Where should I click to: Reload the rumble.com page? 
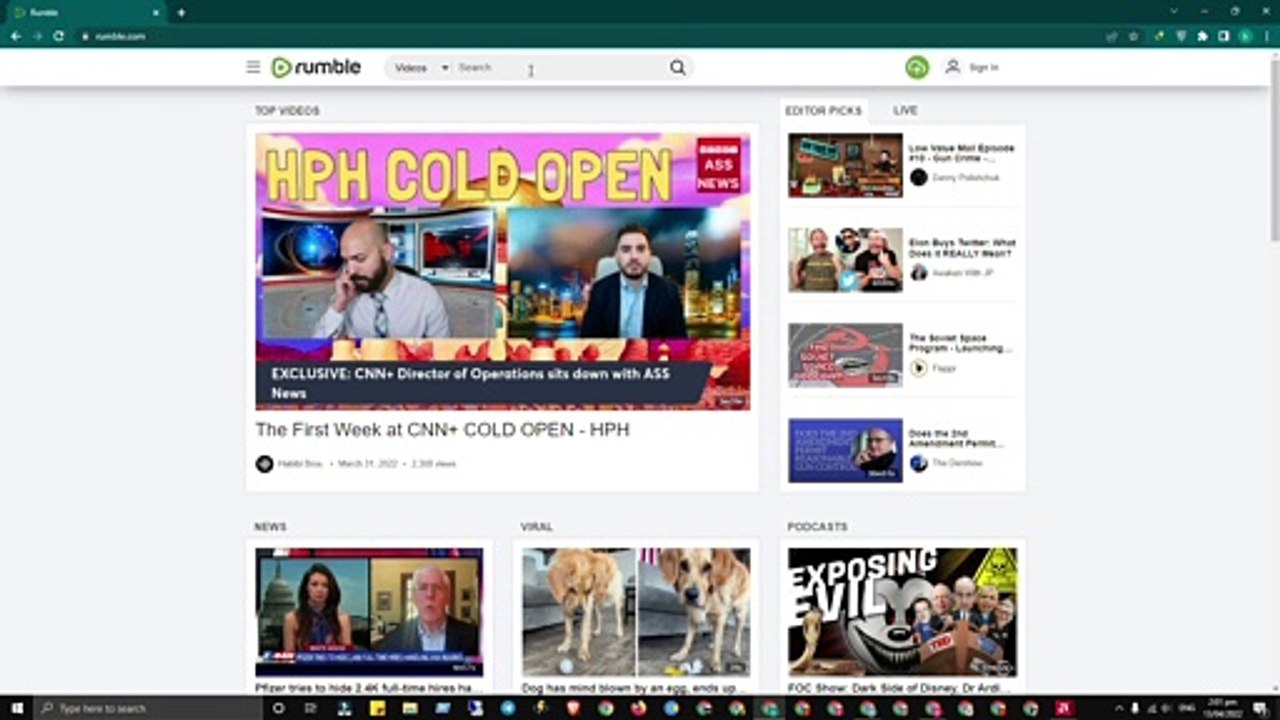59,36
